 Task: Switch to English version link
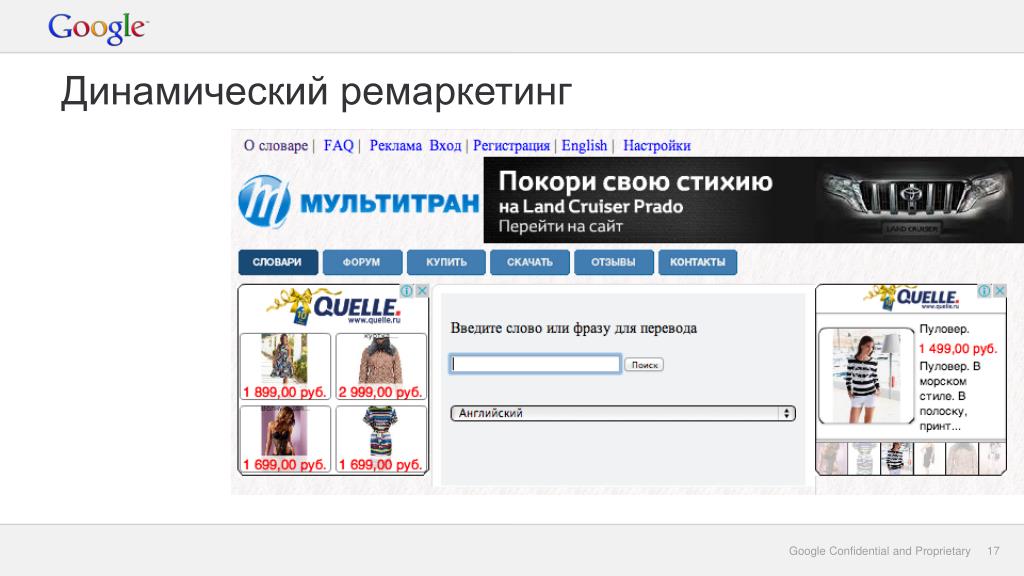pyautogui.click(x=584, y=146)
